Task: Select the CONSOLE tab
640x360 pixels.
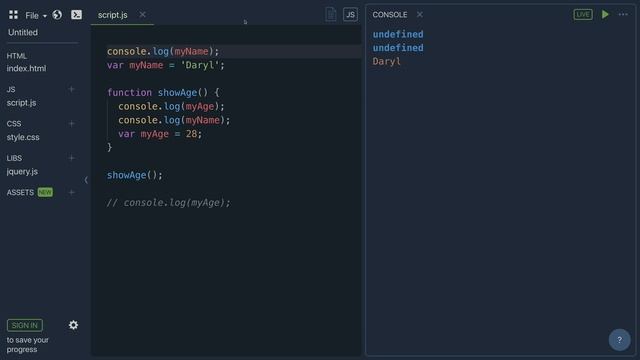Action: pos(390,15)
